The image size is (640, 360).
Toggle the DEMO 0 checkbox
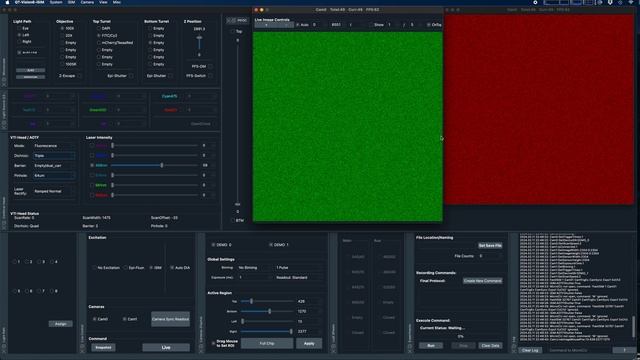tap(213, 245)
